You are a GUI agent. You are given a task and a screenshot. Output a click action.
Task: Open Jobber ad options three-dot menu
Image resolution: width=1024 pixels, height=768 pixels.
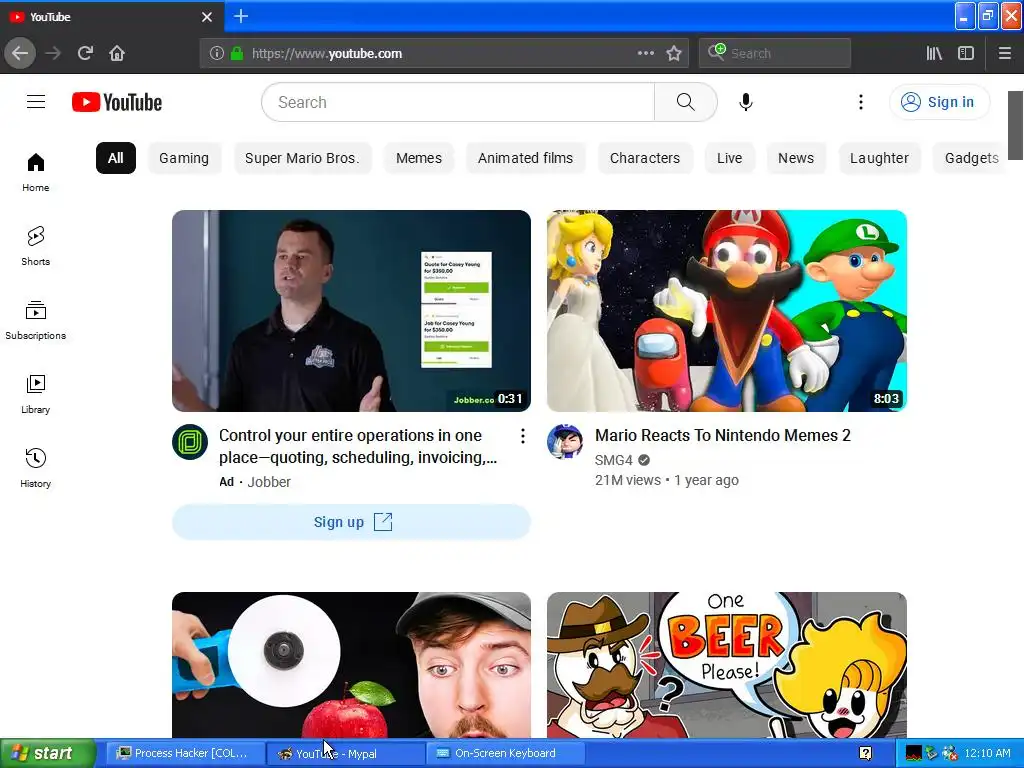pyautogui.click(x=522, y=436)
